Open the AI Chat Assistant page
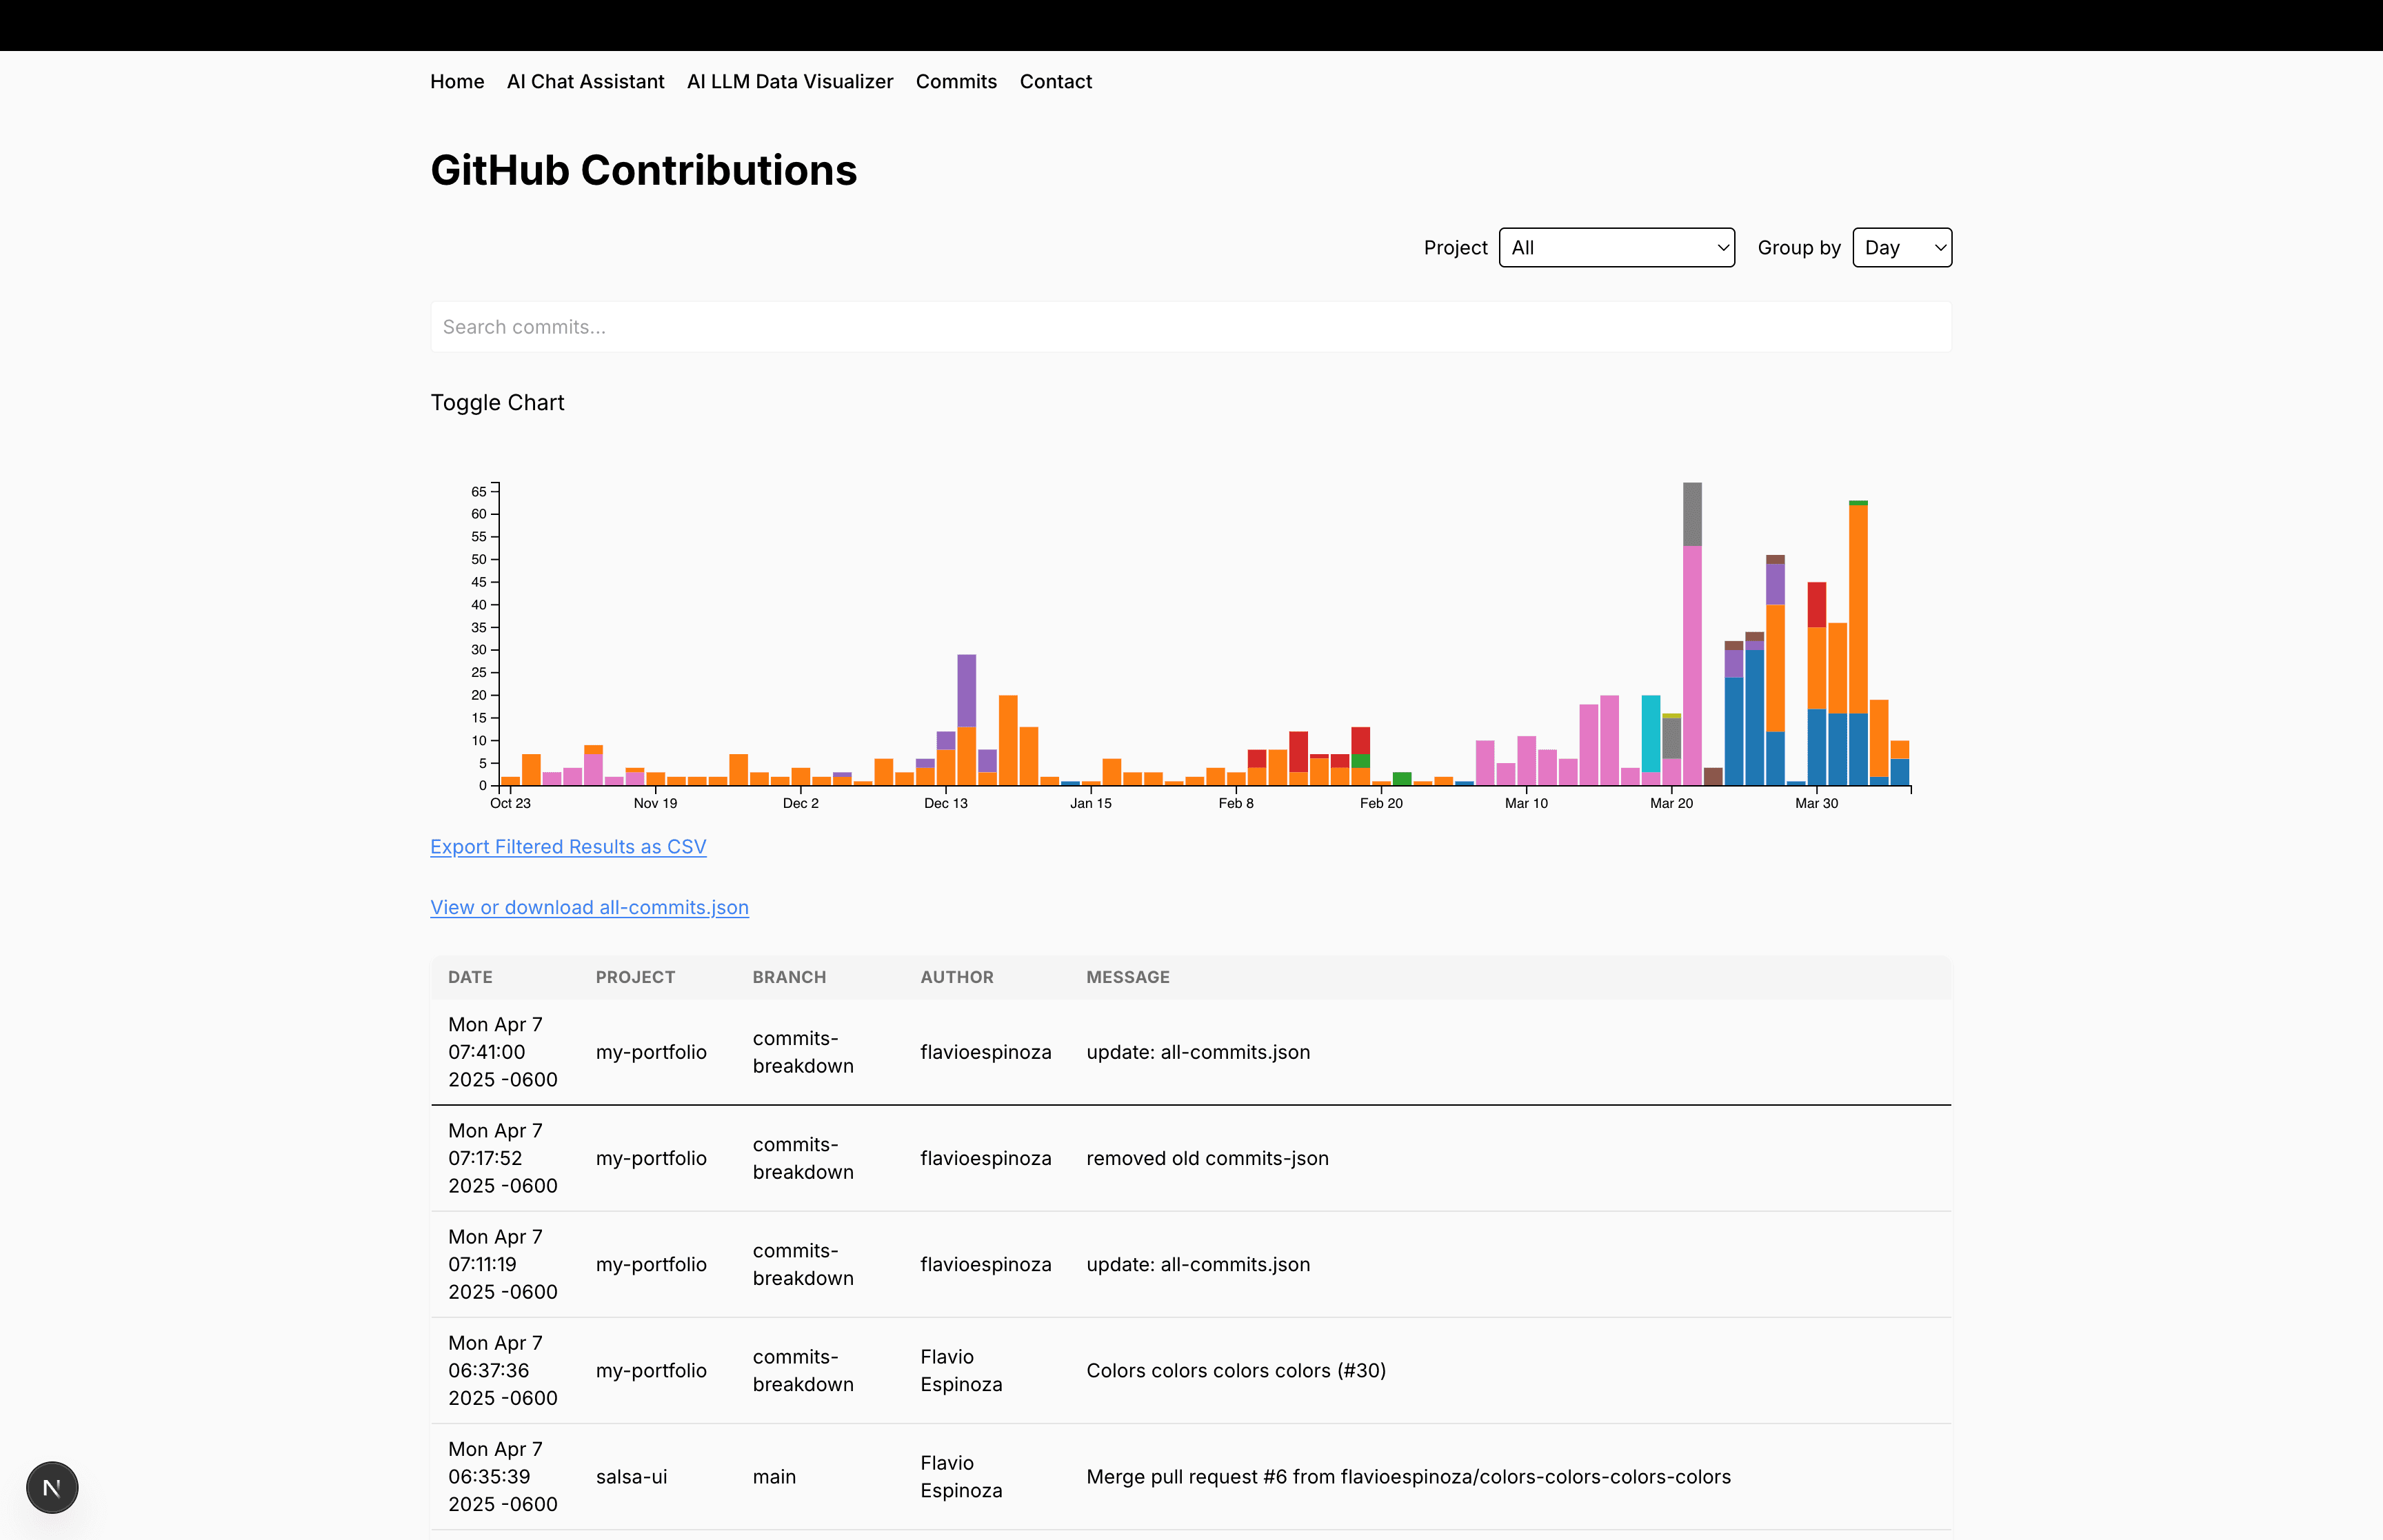 point(585,82)
